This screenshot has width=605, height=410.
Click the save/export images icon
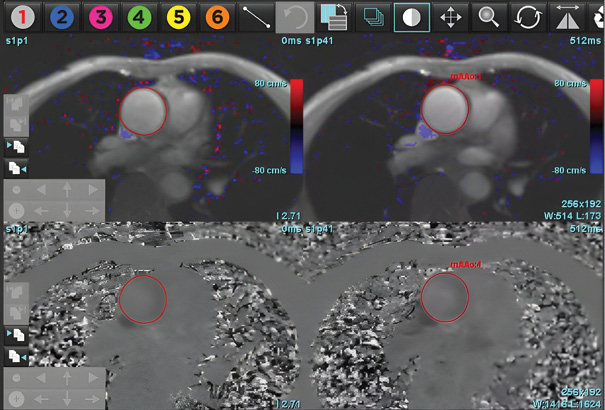point(334,17)
